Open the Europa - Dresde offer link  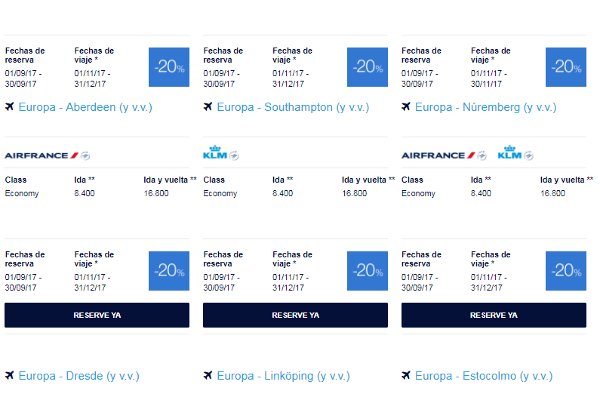click(79, 376)
